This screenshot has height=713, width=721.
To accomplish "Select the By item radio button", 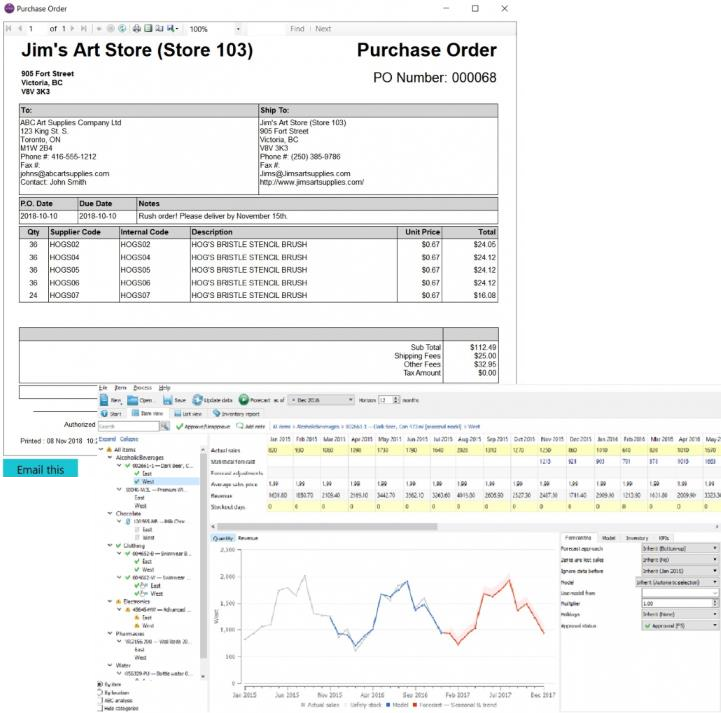I will click(99, 683).
